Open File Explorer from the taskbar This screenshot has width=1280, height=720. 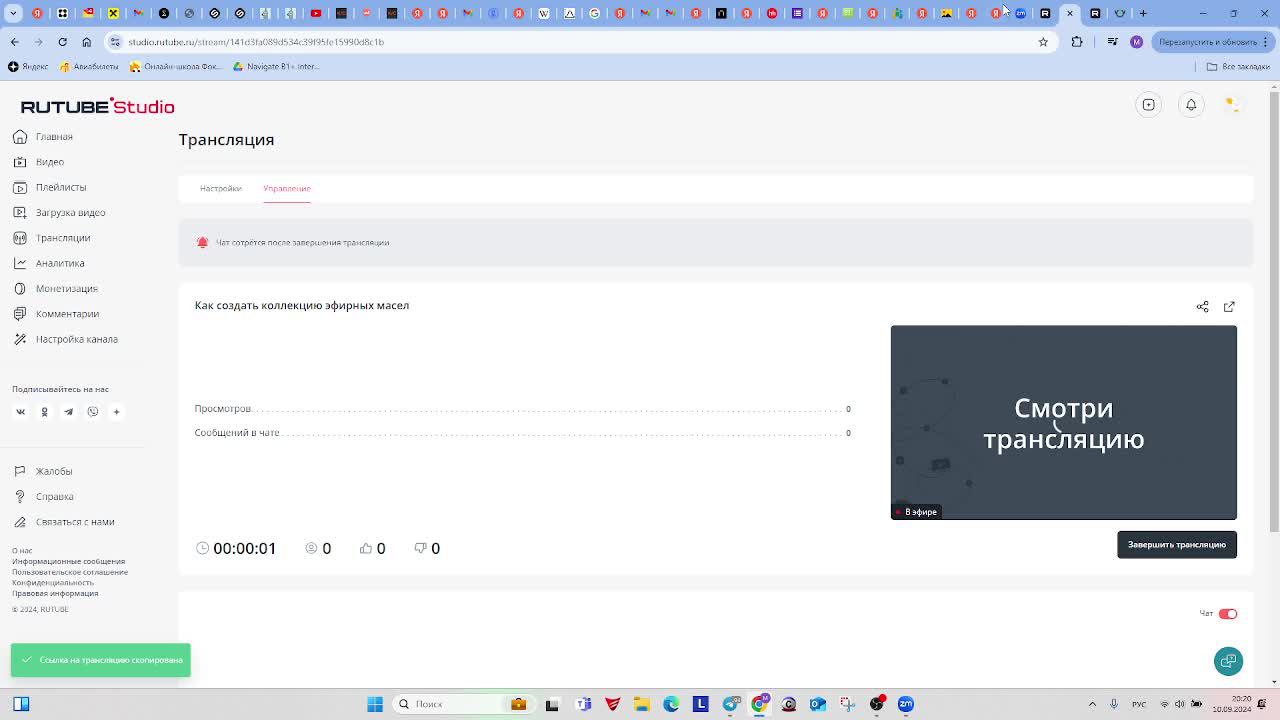click(x=642, y=704)
